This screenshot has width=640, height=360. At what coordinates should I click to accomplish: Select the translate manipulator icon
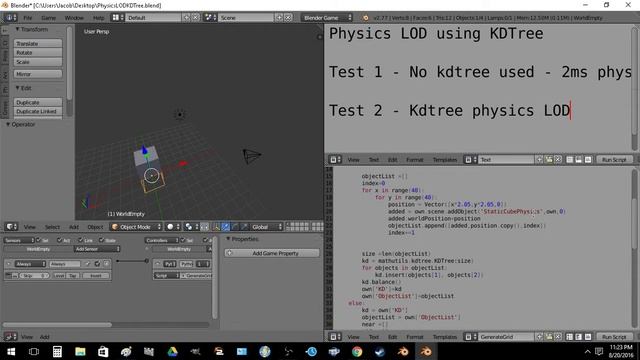coord(226,227)
